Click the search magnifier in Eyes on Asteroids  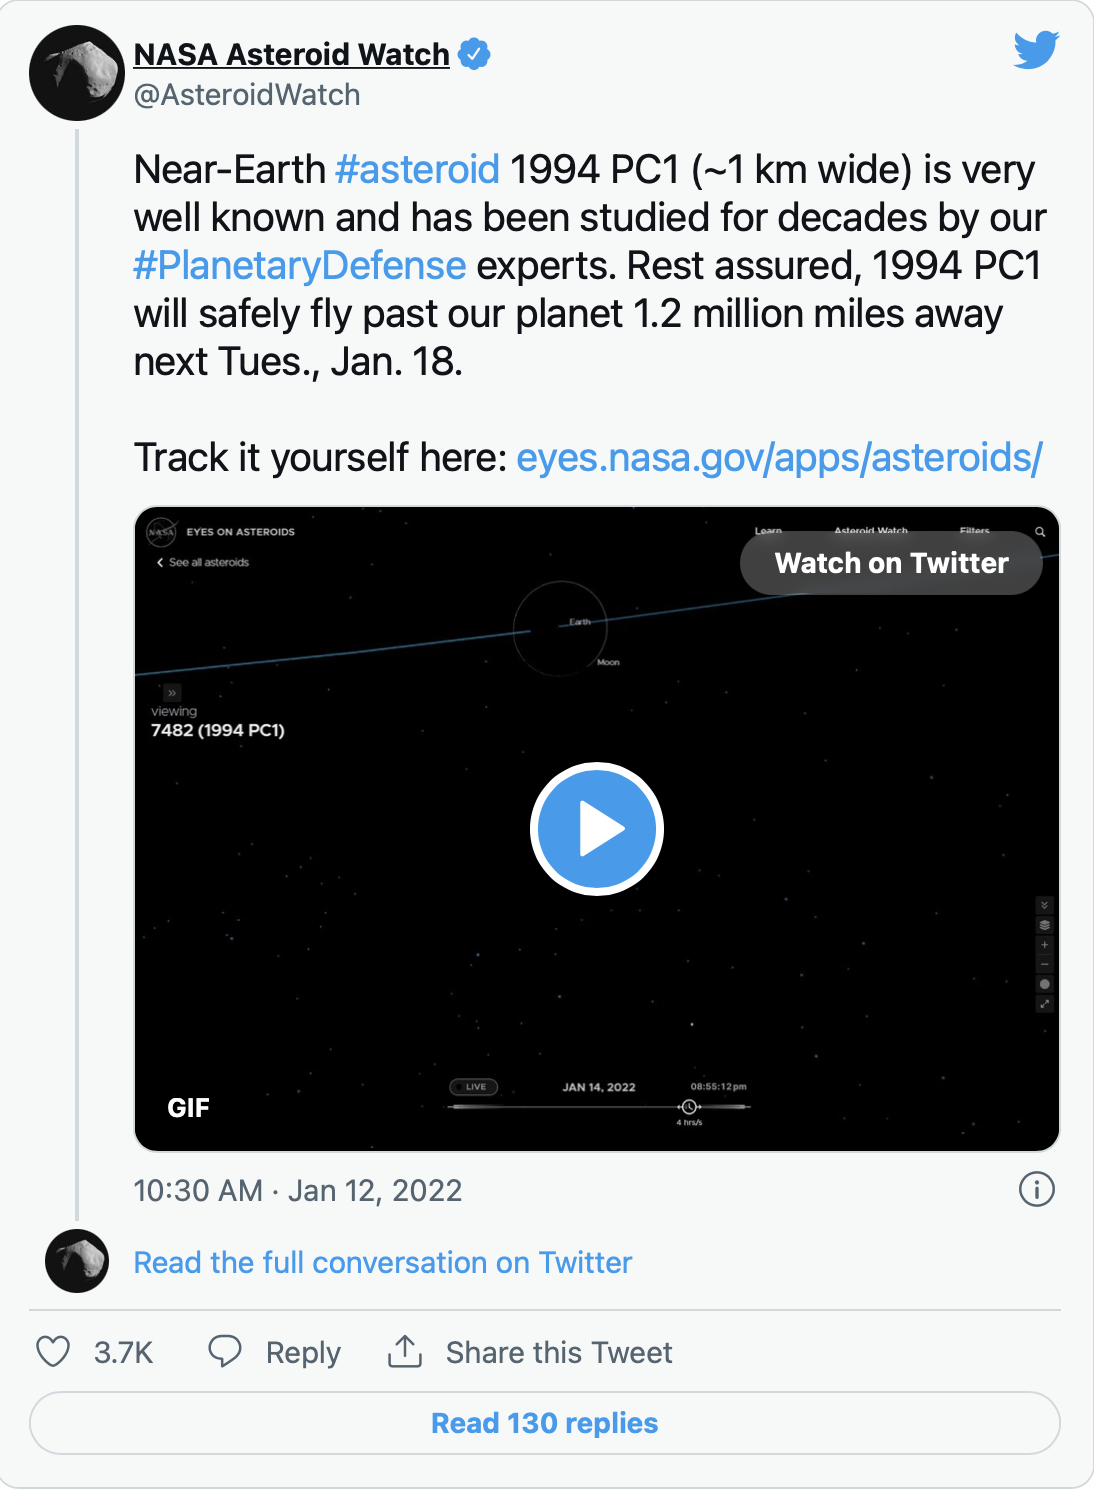point(1040,532)
